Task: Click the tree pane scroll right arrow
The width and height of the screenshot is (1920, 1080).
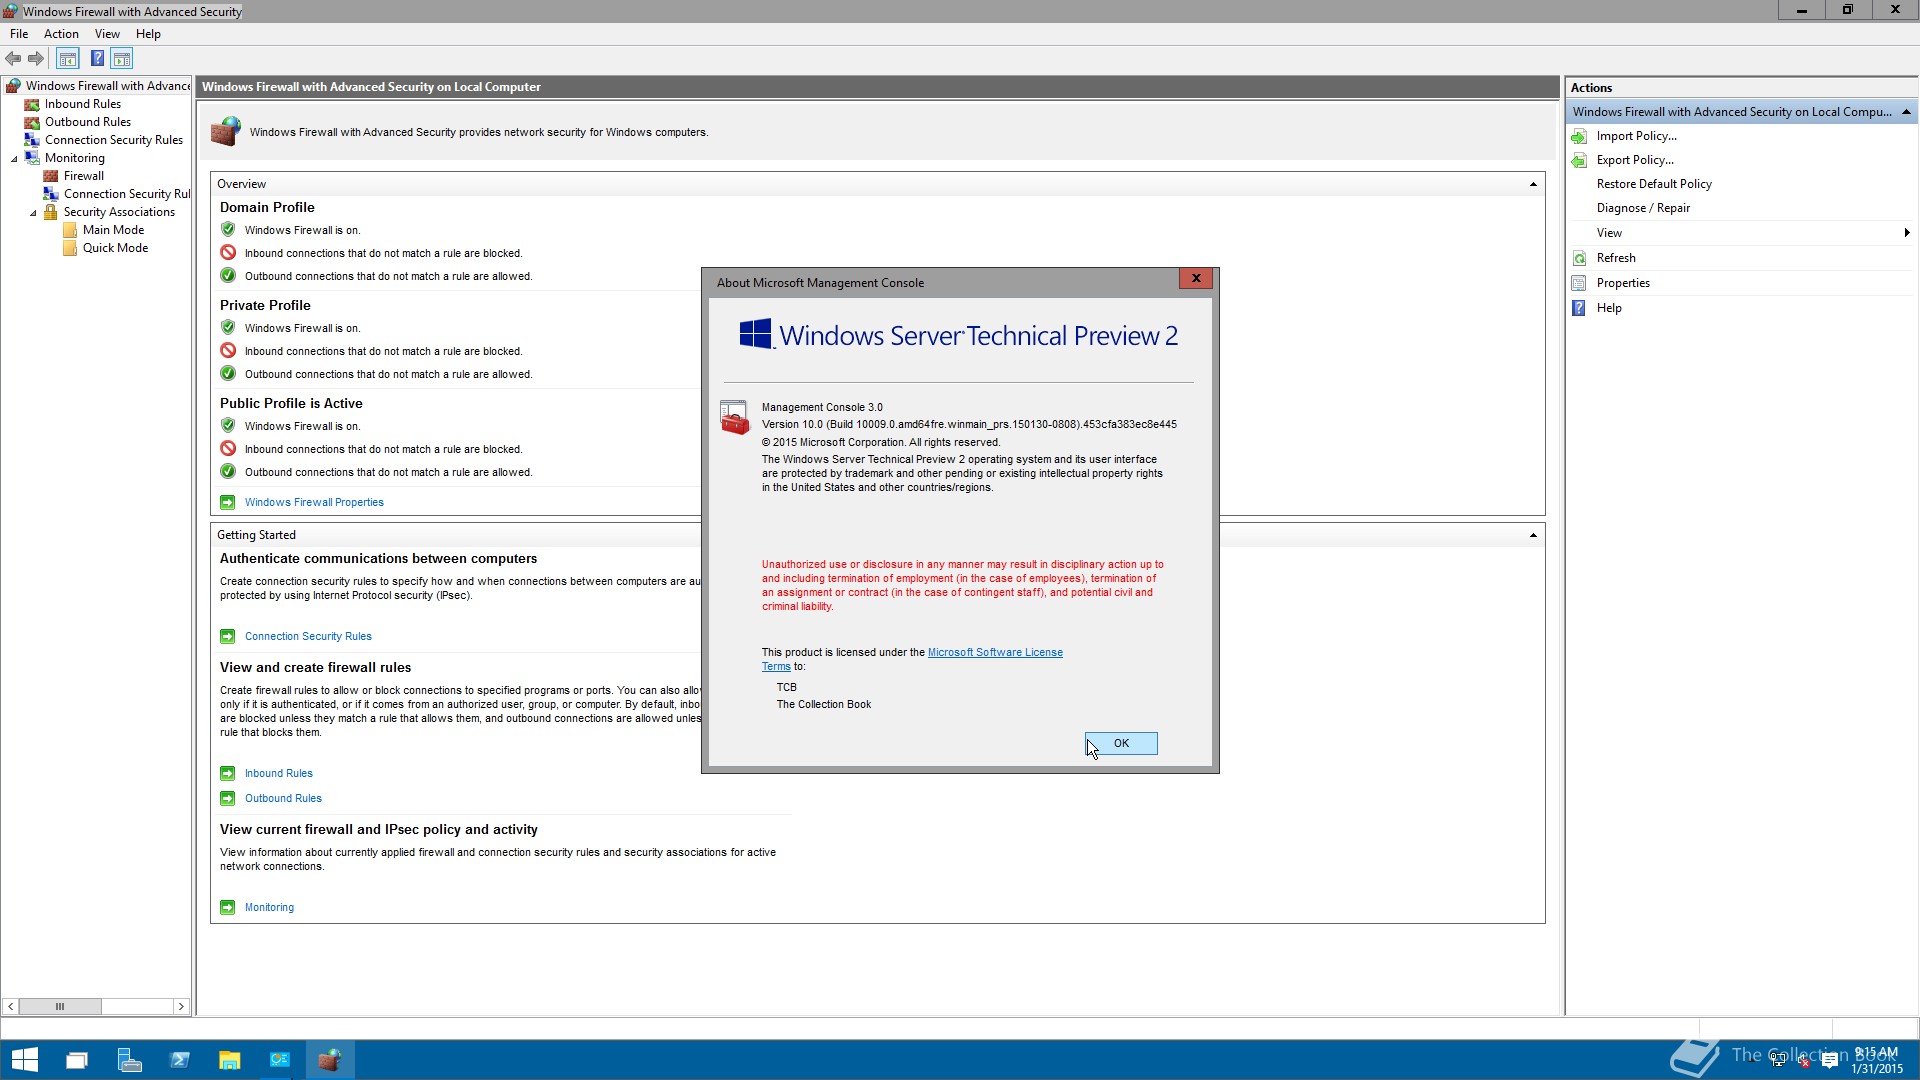Action: click(x=181, y=1006)
